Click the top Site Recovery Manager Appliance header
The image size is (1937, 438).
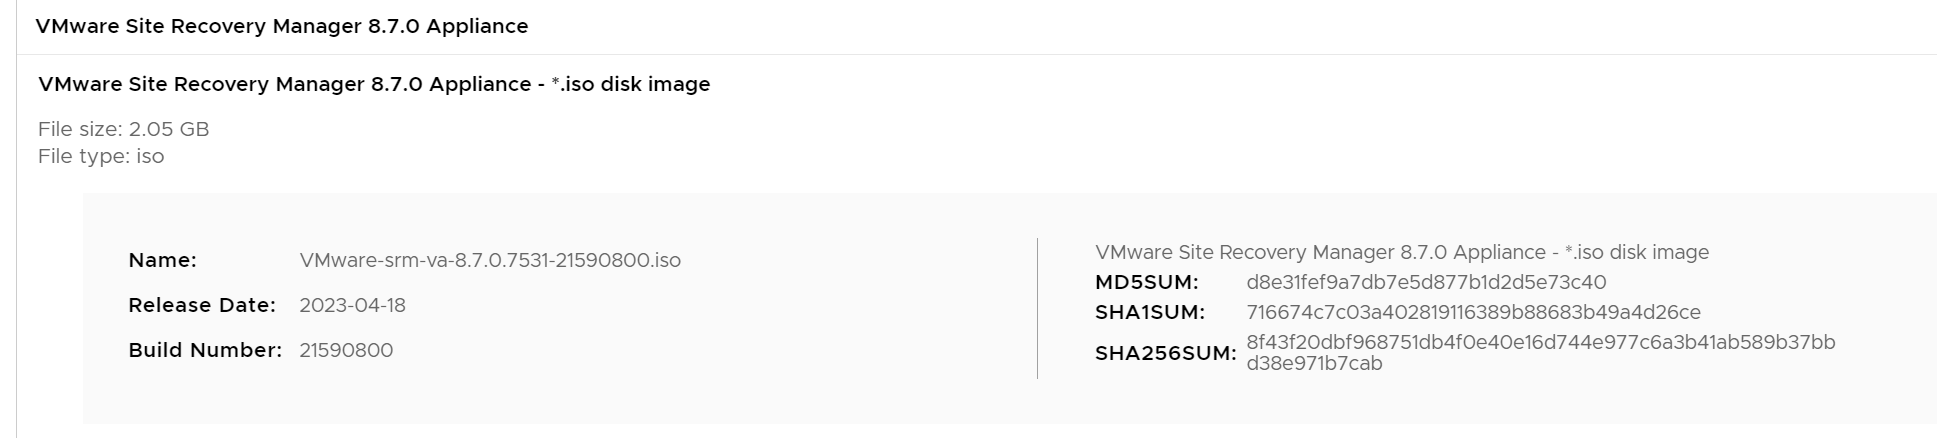click(x=282, y=27)
